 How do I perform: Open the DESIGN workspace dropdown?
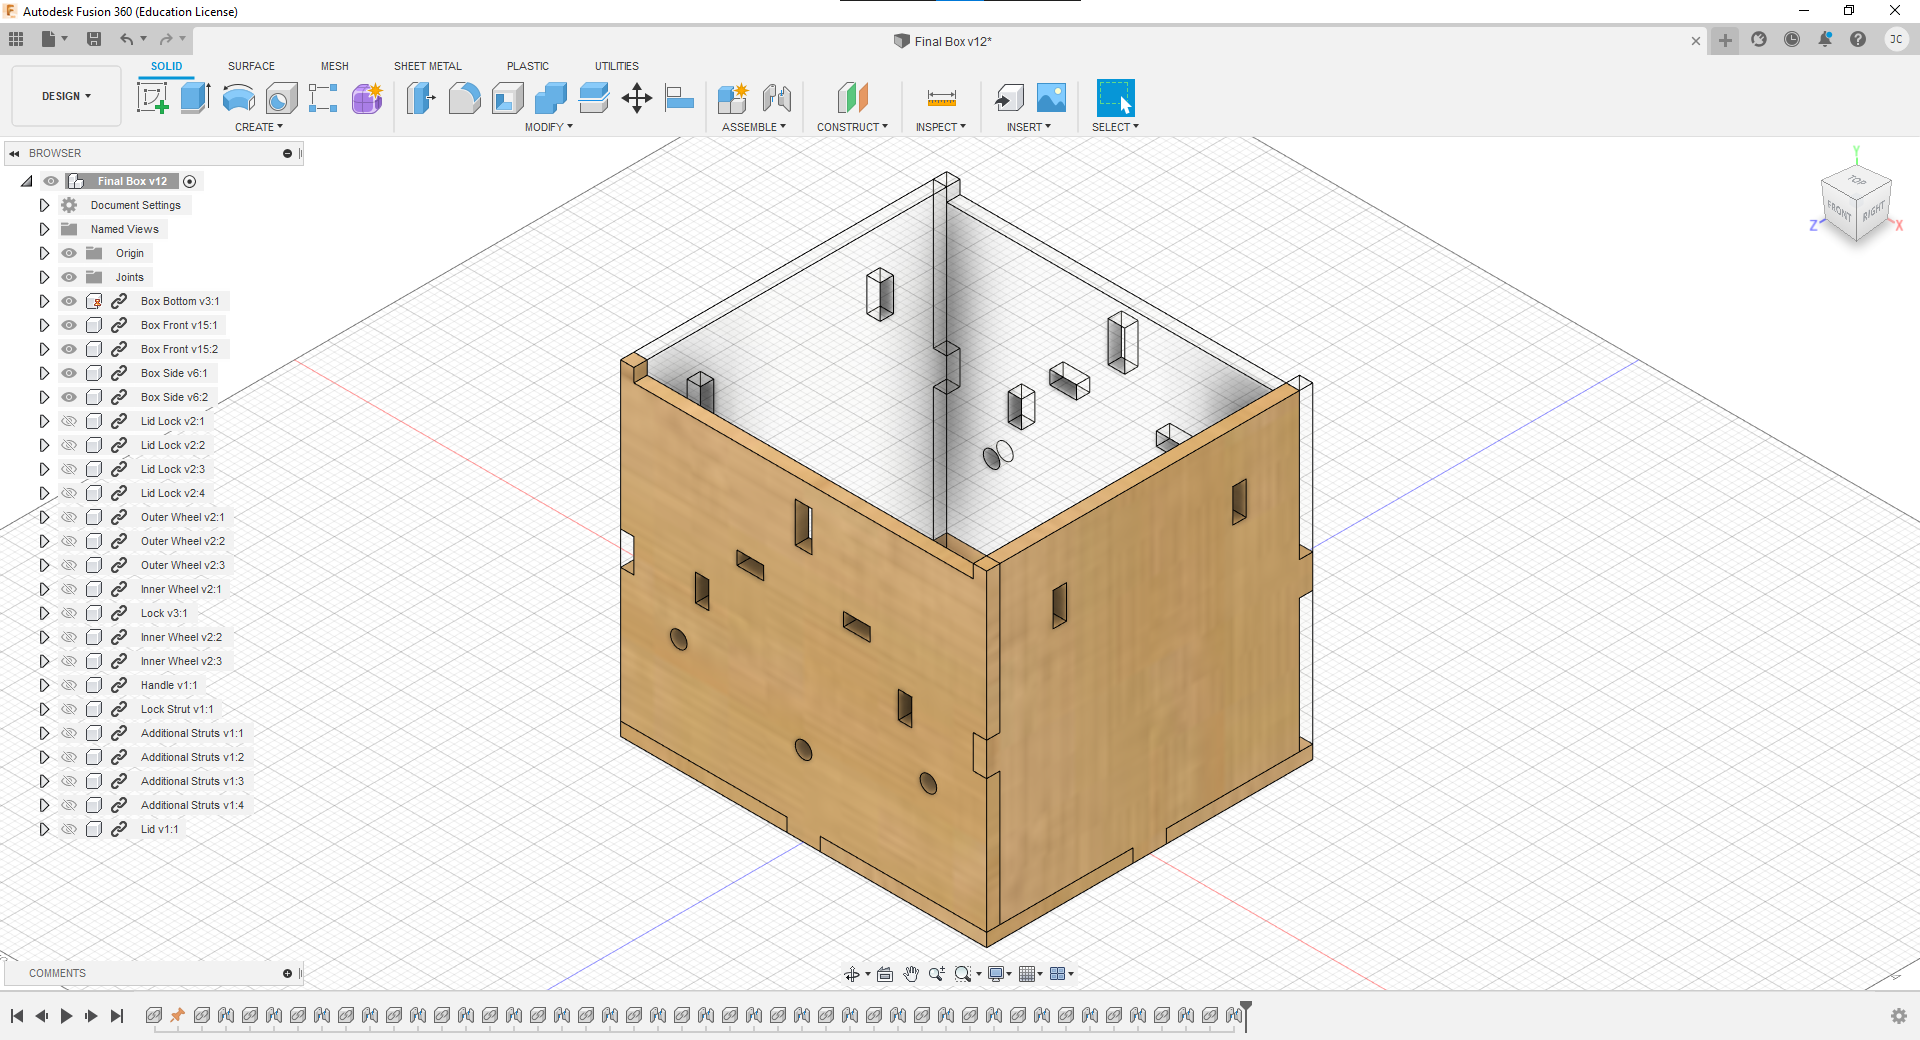tap(66, 96)
